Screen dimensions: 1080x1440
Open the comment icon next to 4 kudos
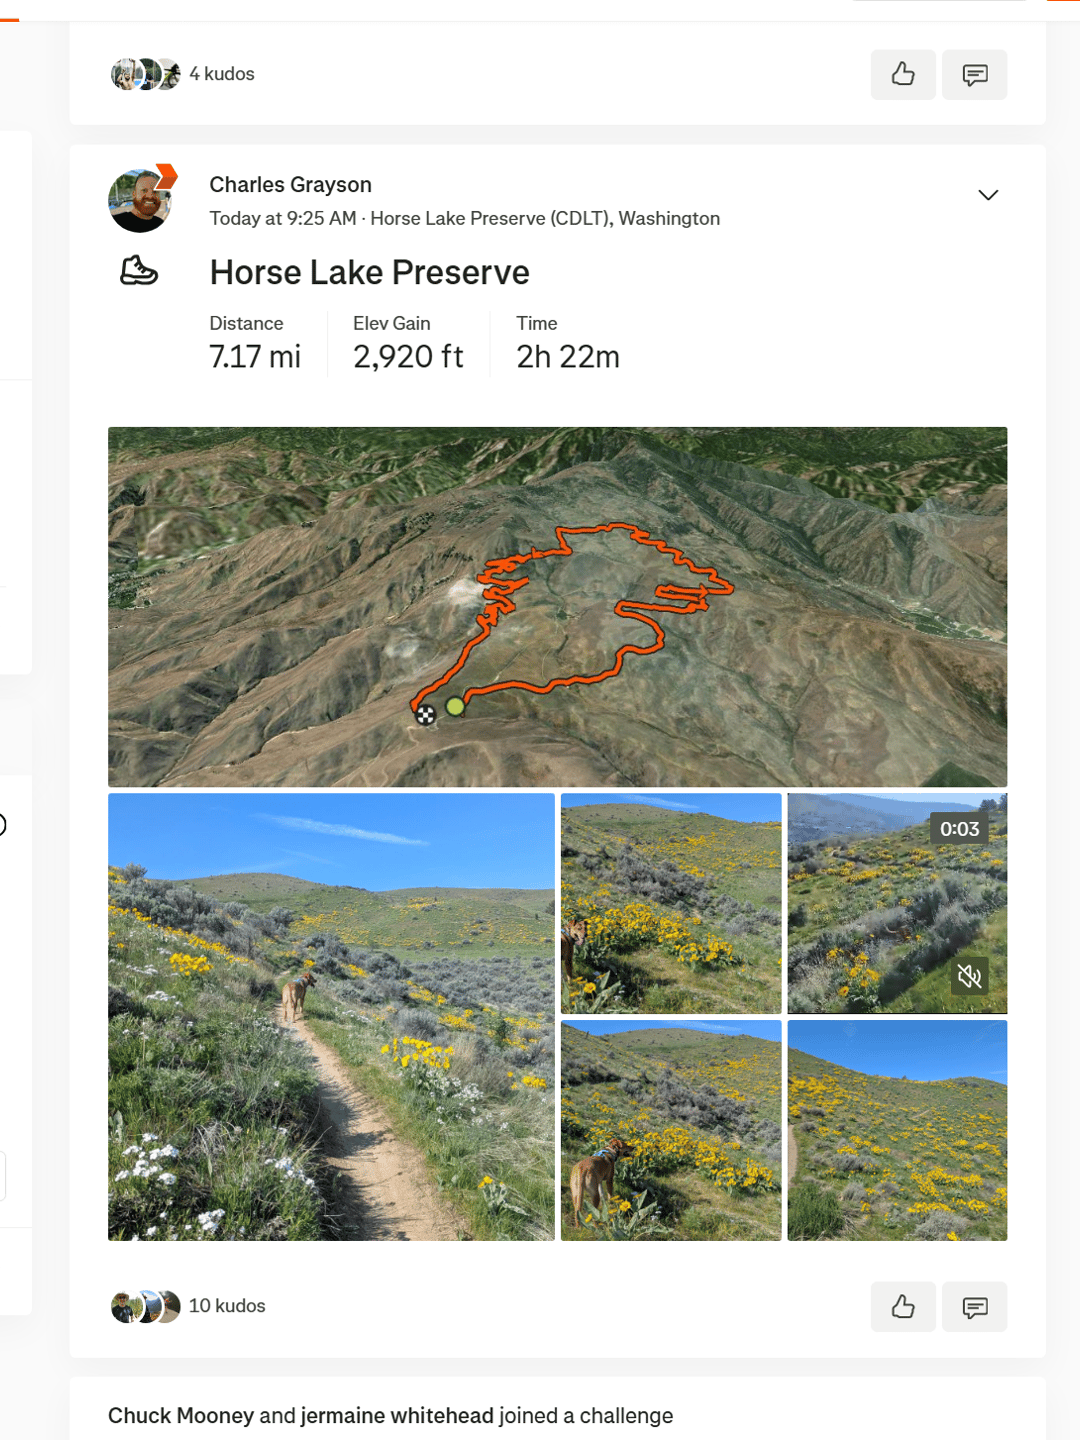point(975,74)
